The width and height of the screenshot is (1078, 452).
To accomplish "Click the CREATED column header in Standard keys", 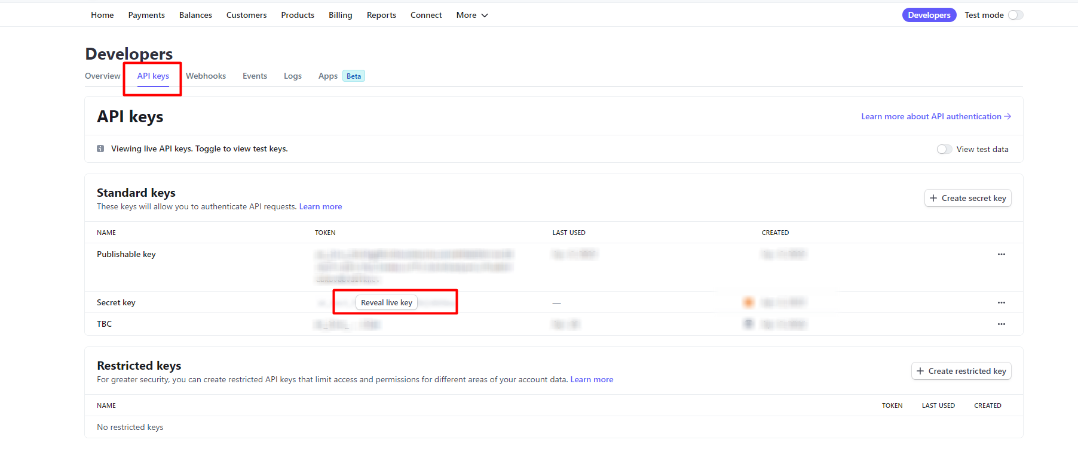I will (x=775, y=233).
